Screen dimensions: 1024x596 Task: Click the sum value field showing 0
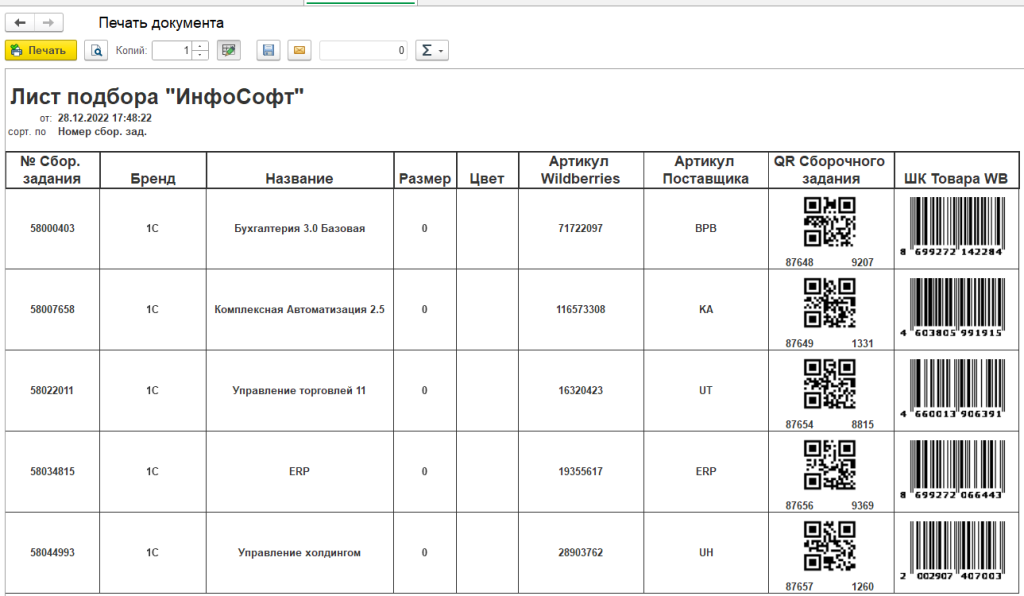[364, 50]
